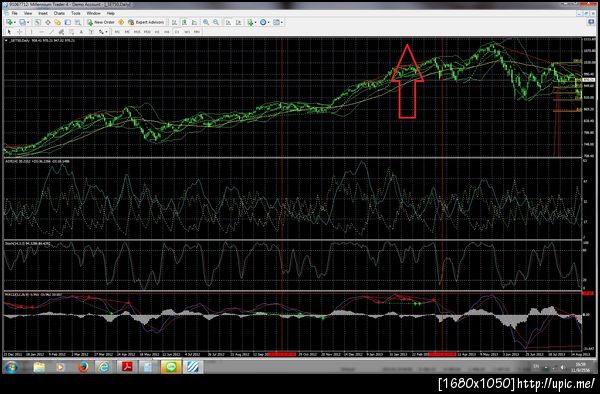
Task: Open Windows Media Player from taskbar
Action: (x=60, y=368)
